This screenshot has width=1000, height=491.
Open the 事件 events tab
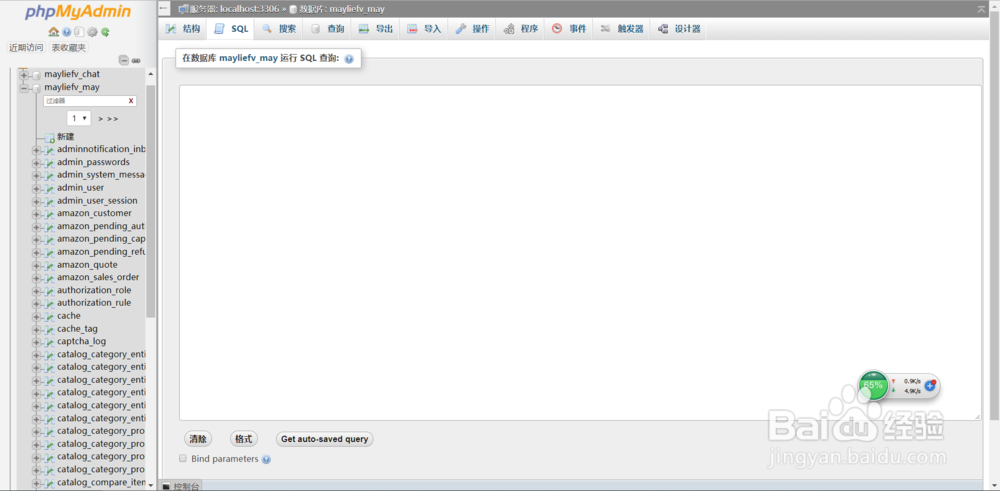click(569, 29)
